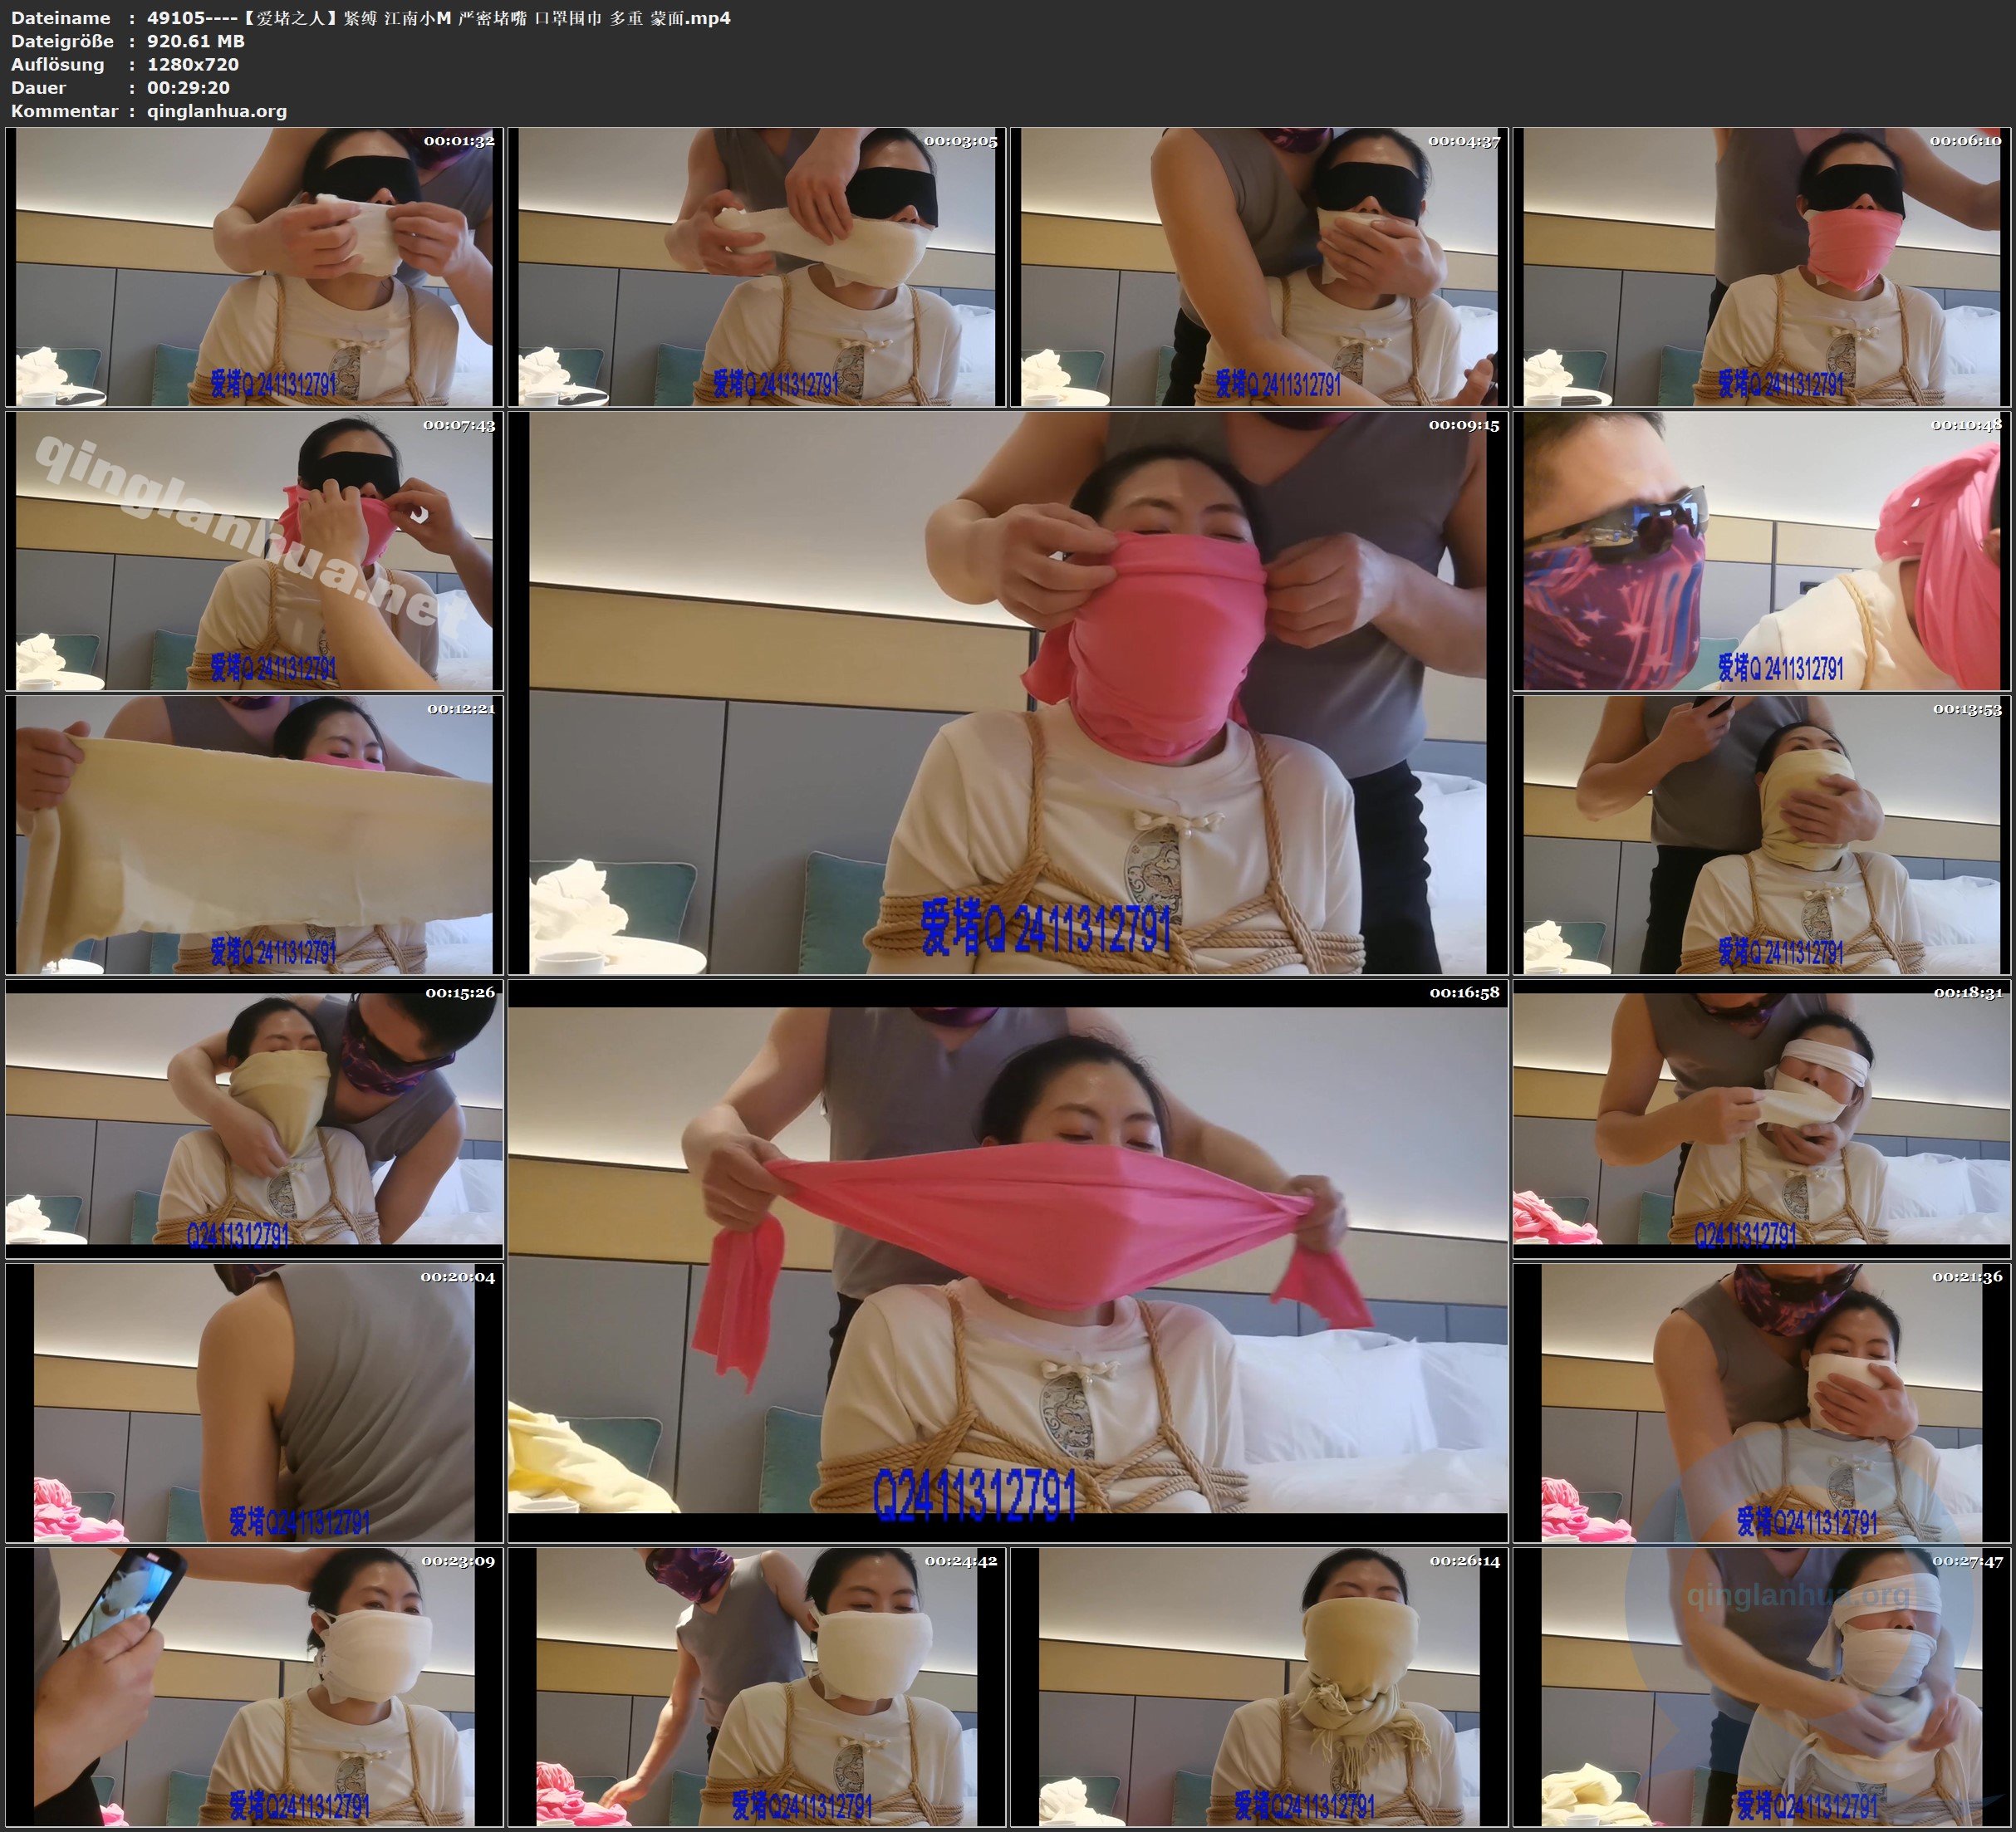Viewport: 2016px width, 1832px height.
Task: Select the large frame at 00:16:58
Action: [1008, 1260]
